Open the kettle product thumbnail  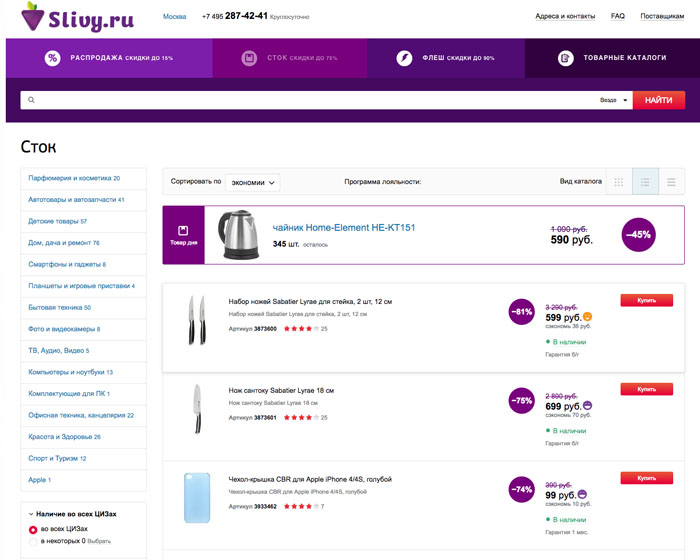tap(239, 235)
